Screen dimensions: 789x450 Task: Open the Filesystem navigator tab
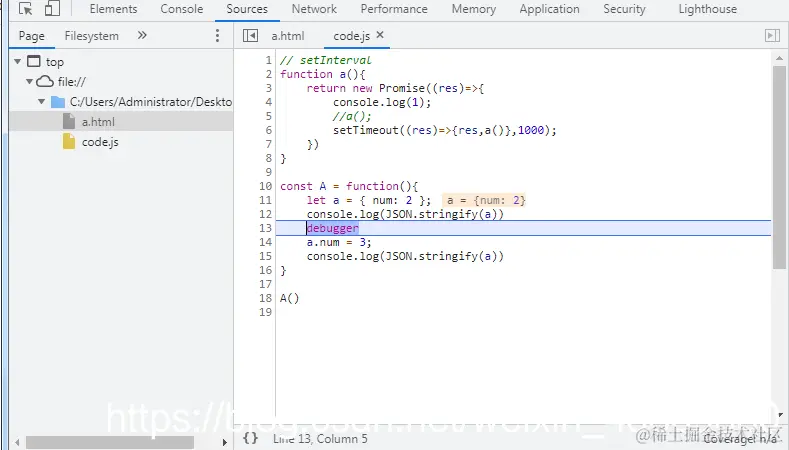[92, 36]
